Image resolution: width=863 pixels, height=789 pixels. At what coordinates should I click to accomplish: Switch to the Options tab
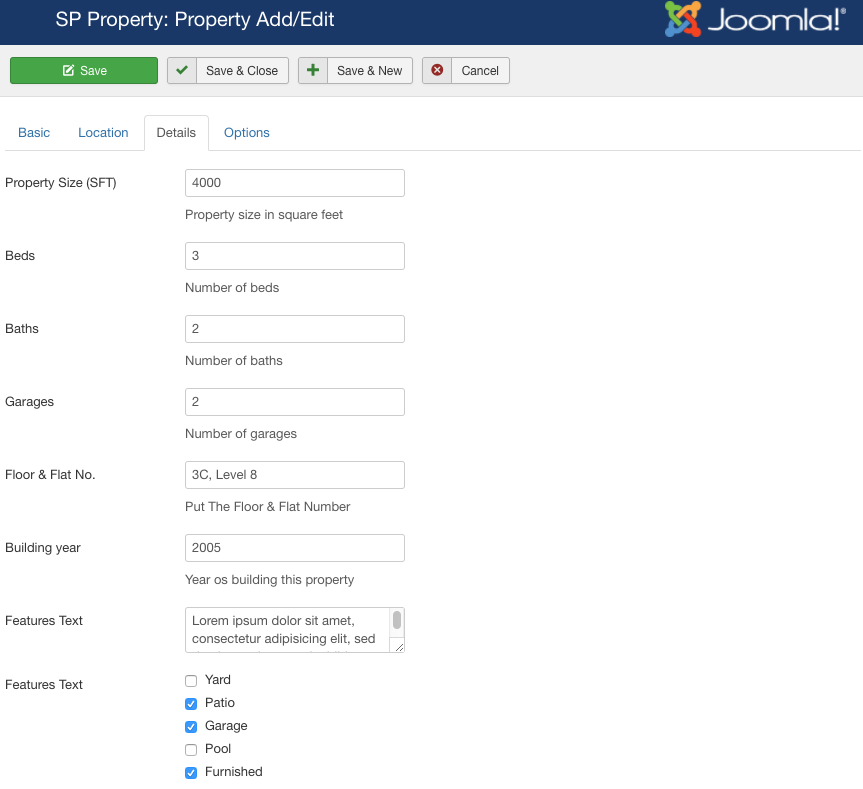[x=246, y=132]
